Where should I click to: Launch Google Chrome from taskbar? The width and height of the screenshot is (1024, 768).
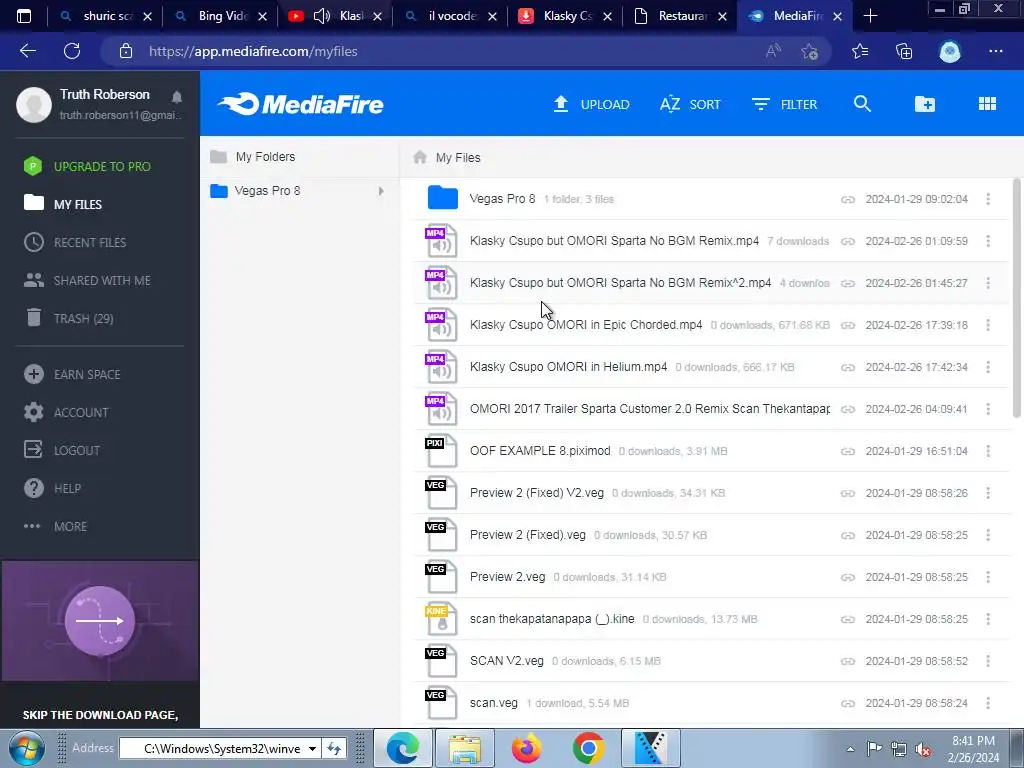pos(588,748)
